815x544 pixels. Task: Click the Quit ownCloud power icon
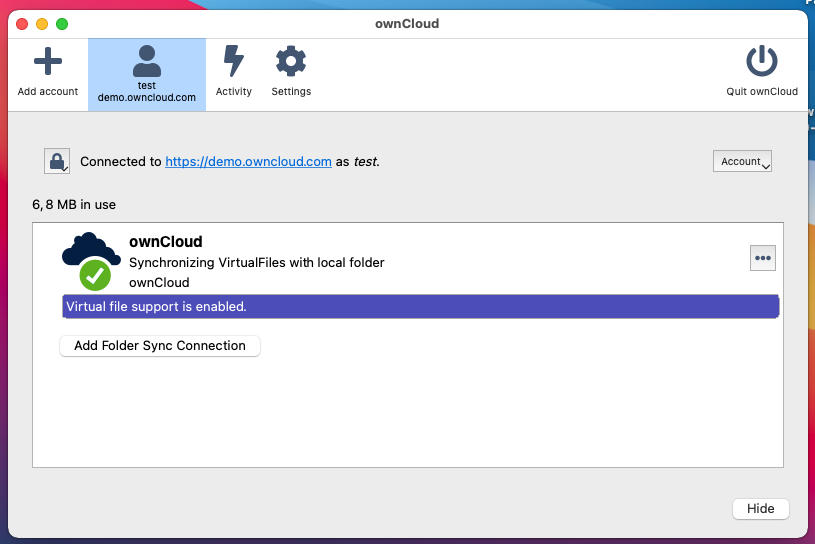pos(761,61)
